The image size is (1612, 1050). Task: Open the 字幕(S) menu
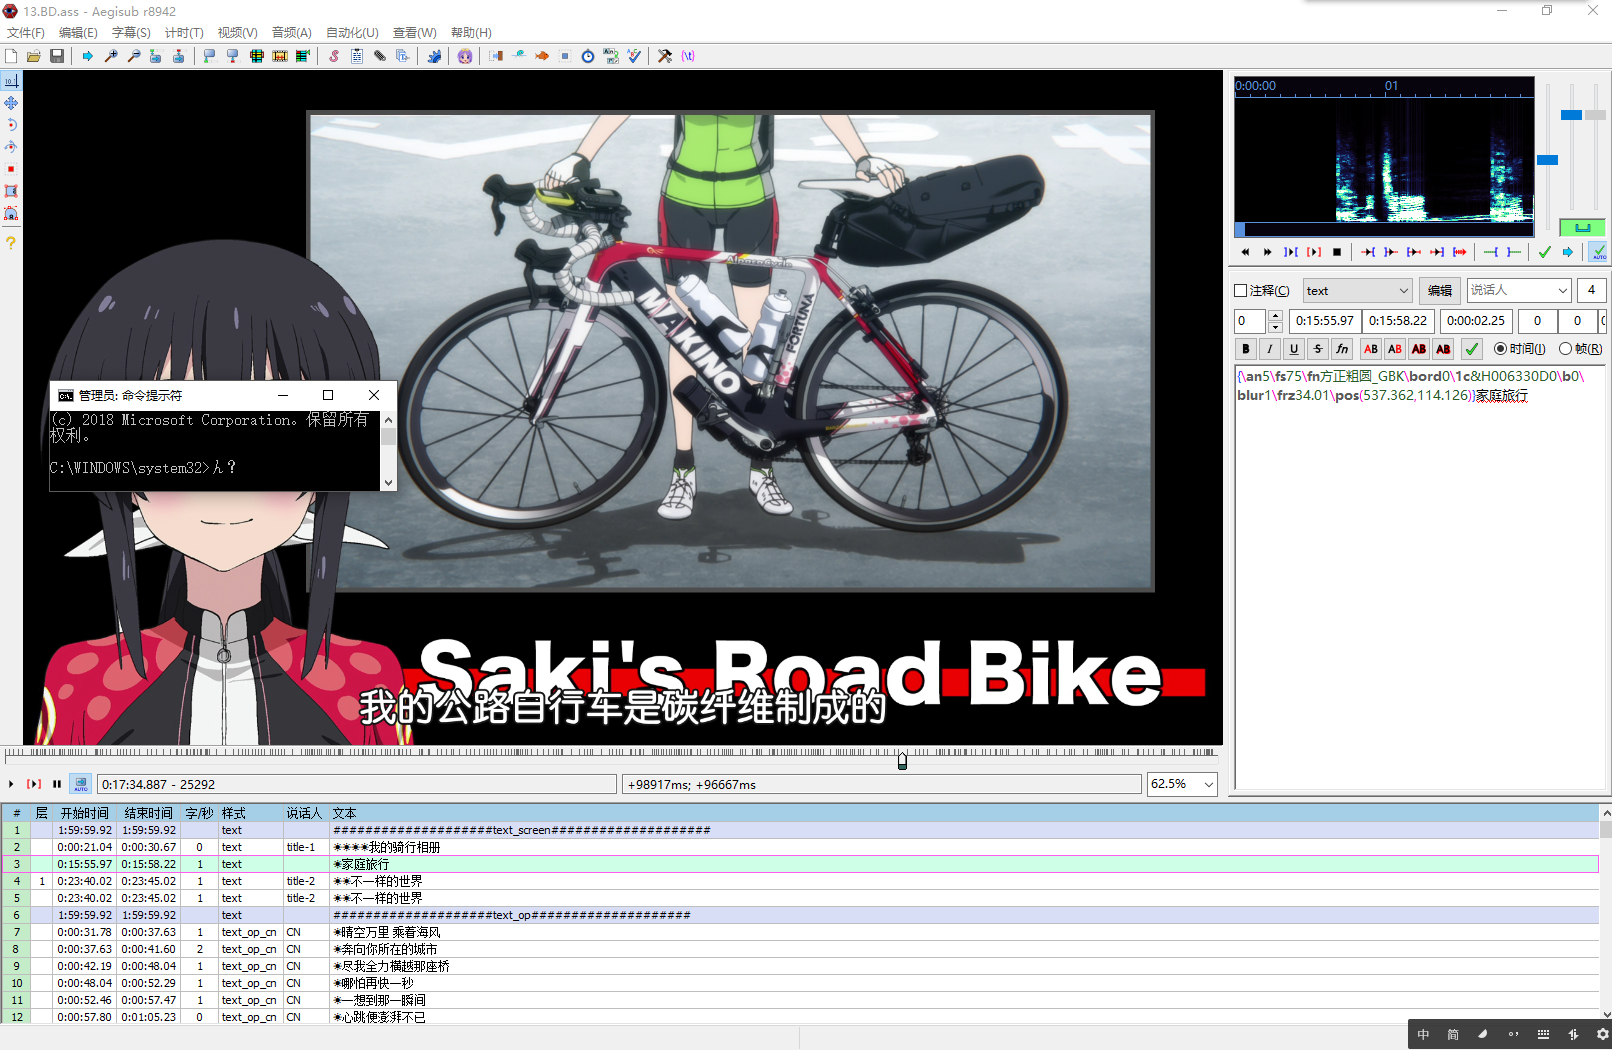pyautogui.click(x=131, y=33)
